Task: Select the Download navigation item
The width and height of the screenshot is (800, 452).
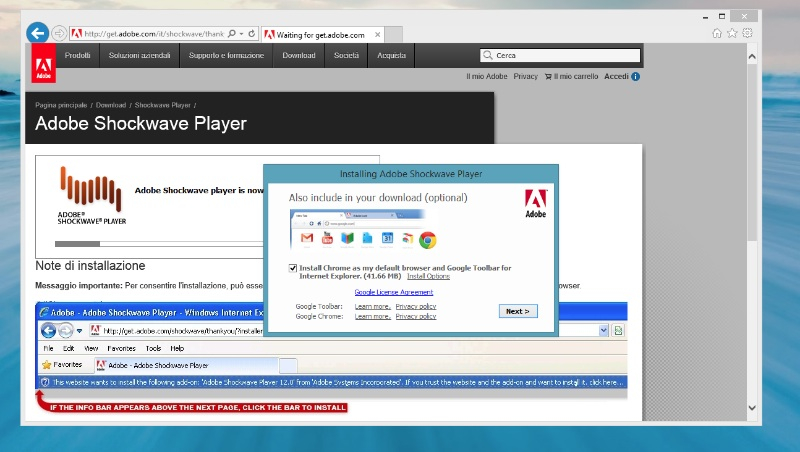Action: [x=299, y=56]
